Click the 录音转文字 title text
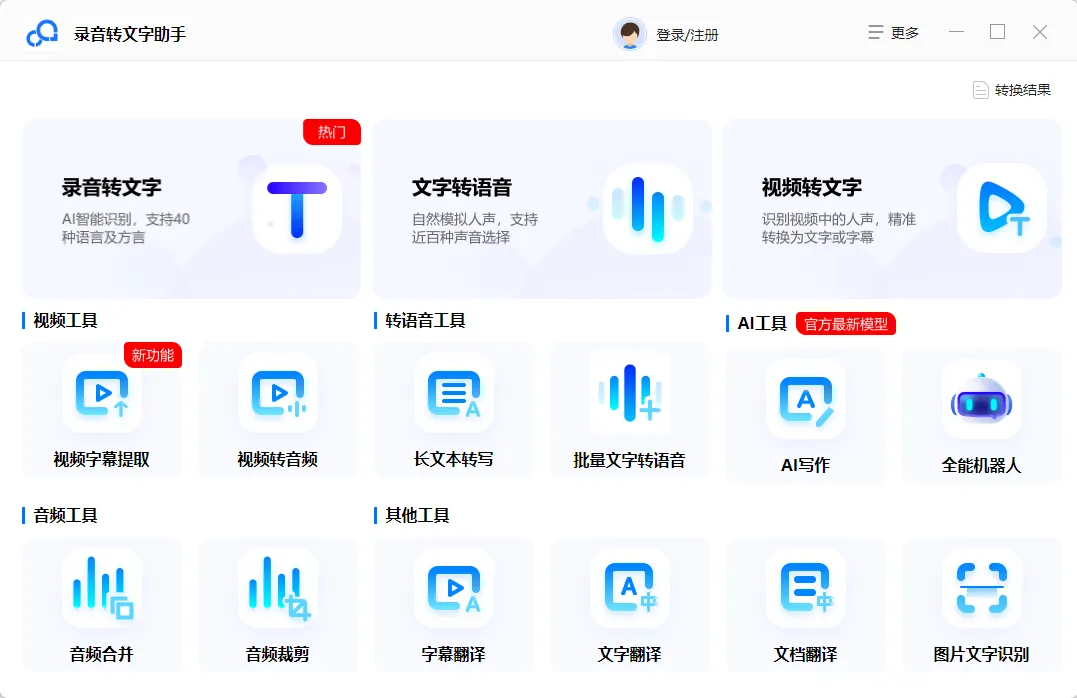Screen dimensions: 1077x698 (x=111, y=188)
